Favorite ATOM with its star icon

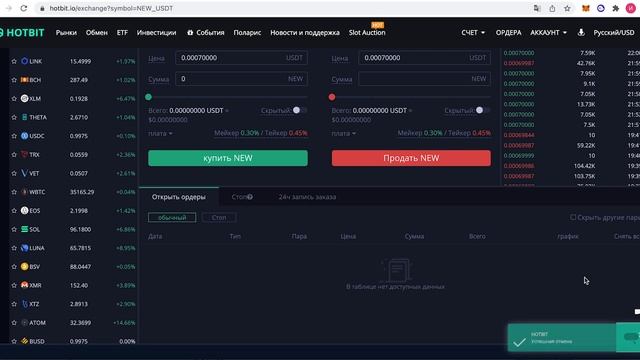(x=14, y=323)
